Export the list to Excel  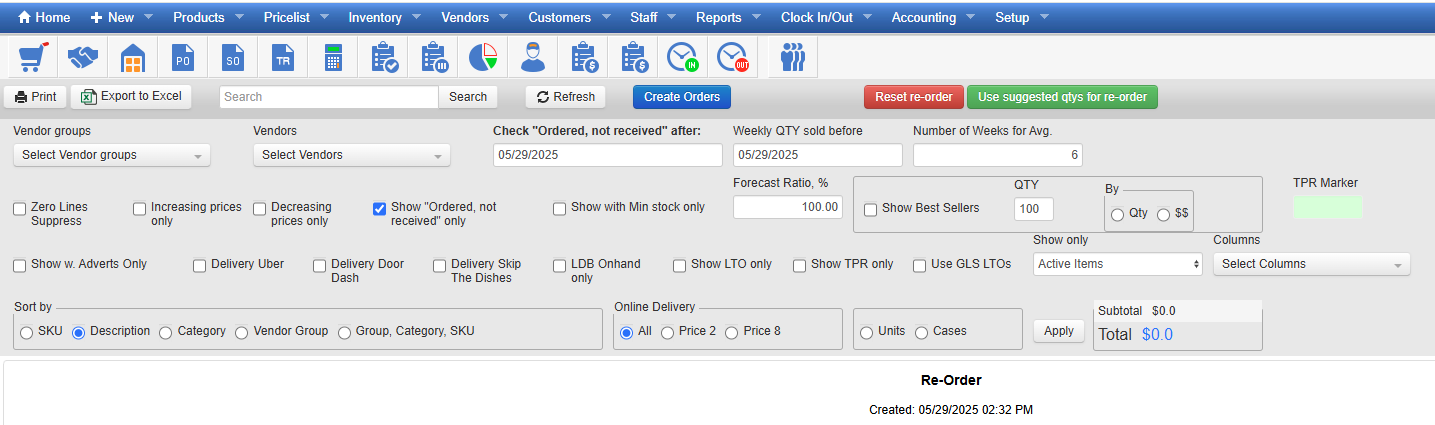tap(131, 97)
